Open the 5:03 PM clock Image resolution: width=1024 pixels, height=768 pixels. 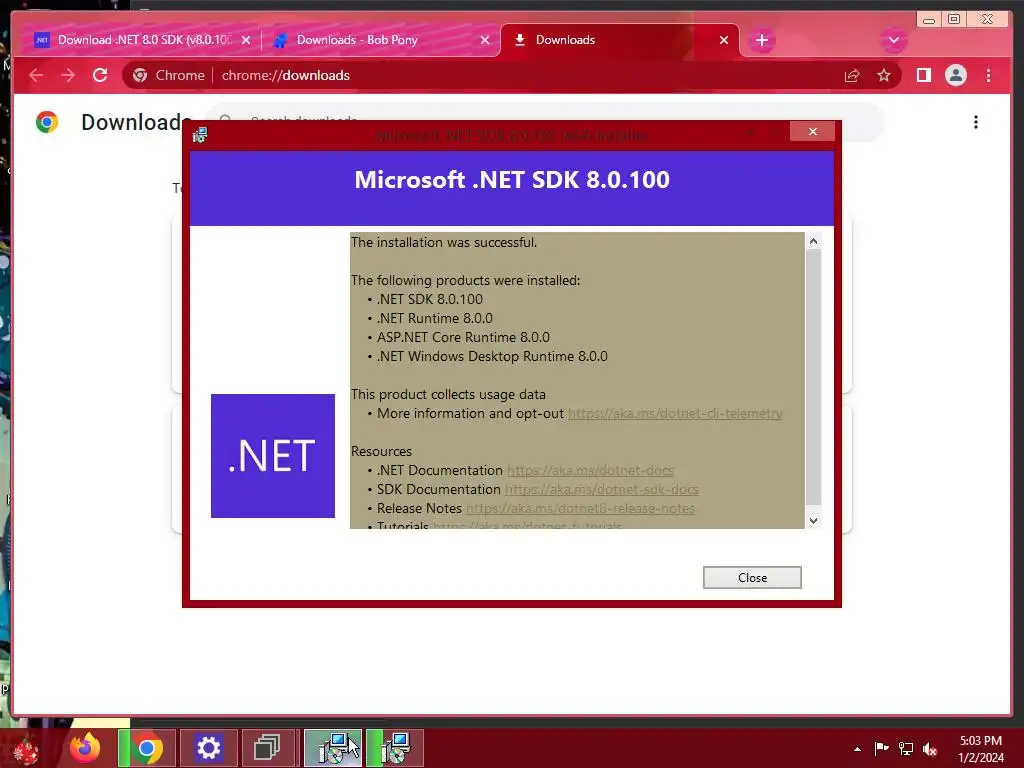[x=980, y=749]
